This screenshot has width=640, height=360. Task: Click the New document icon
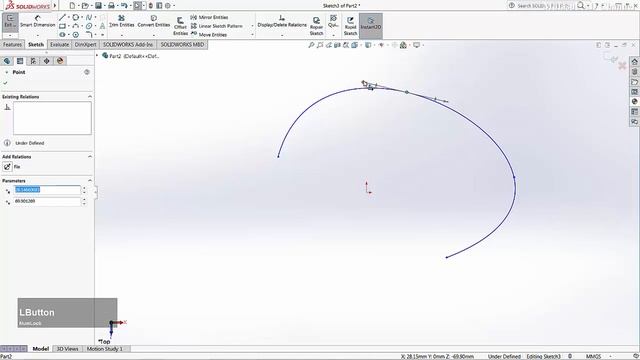pyautogui.click(x=72, y=6)
